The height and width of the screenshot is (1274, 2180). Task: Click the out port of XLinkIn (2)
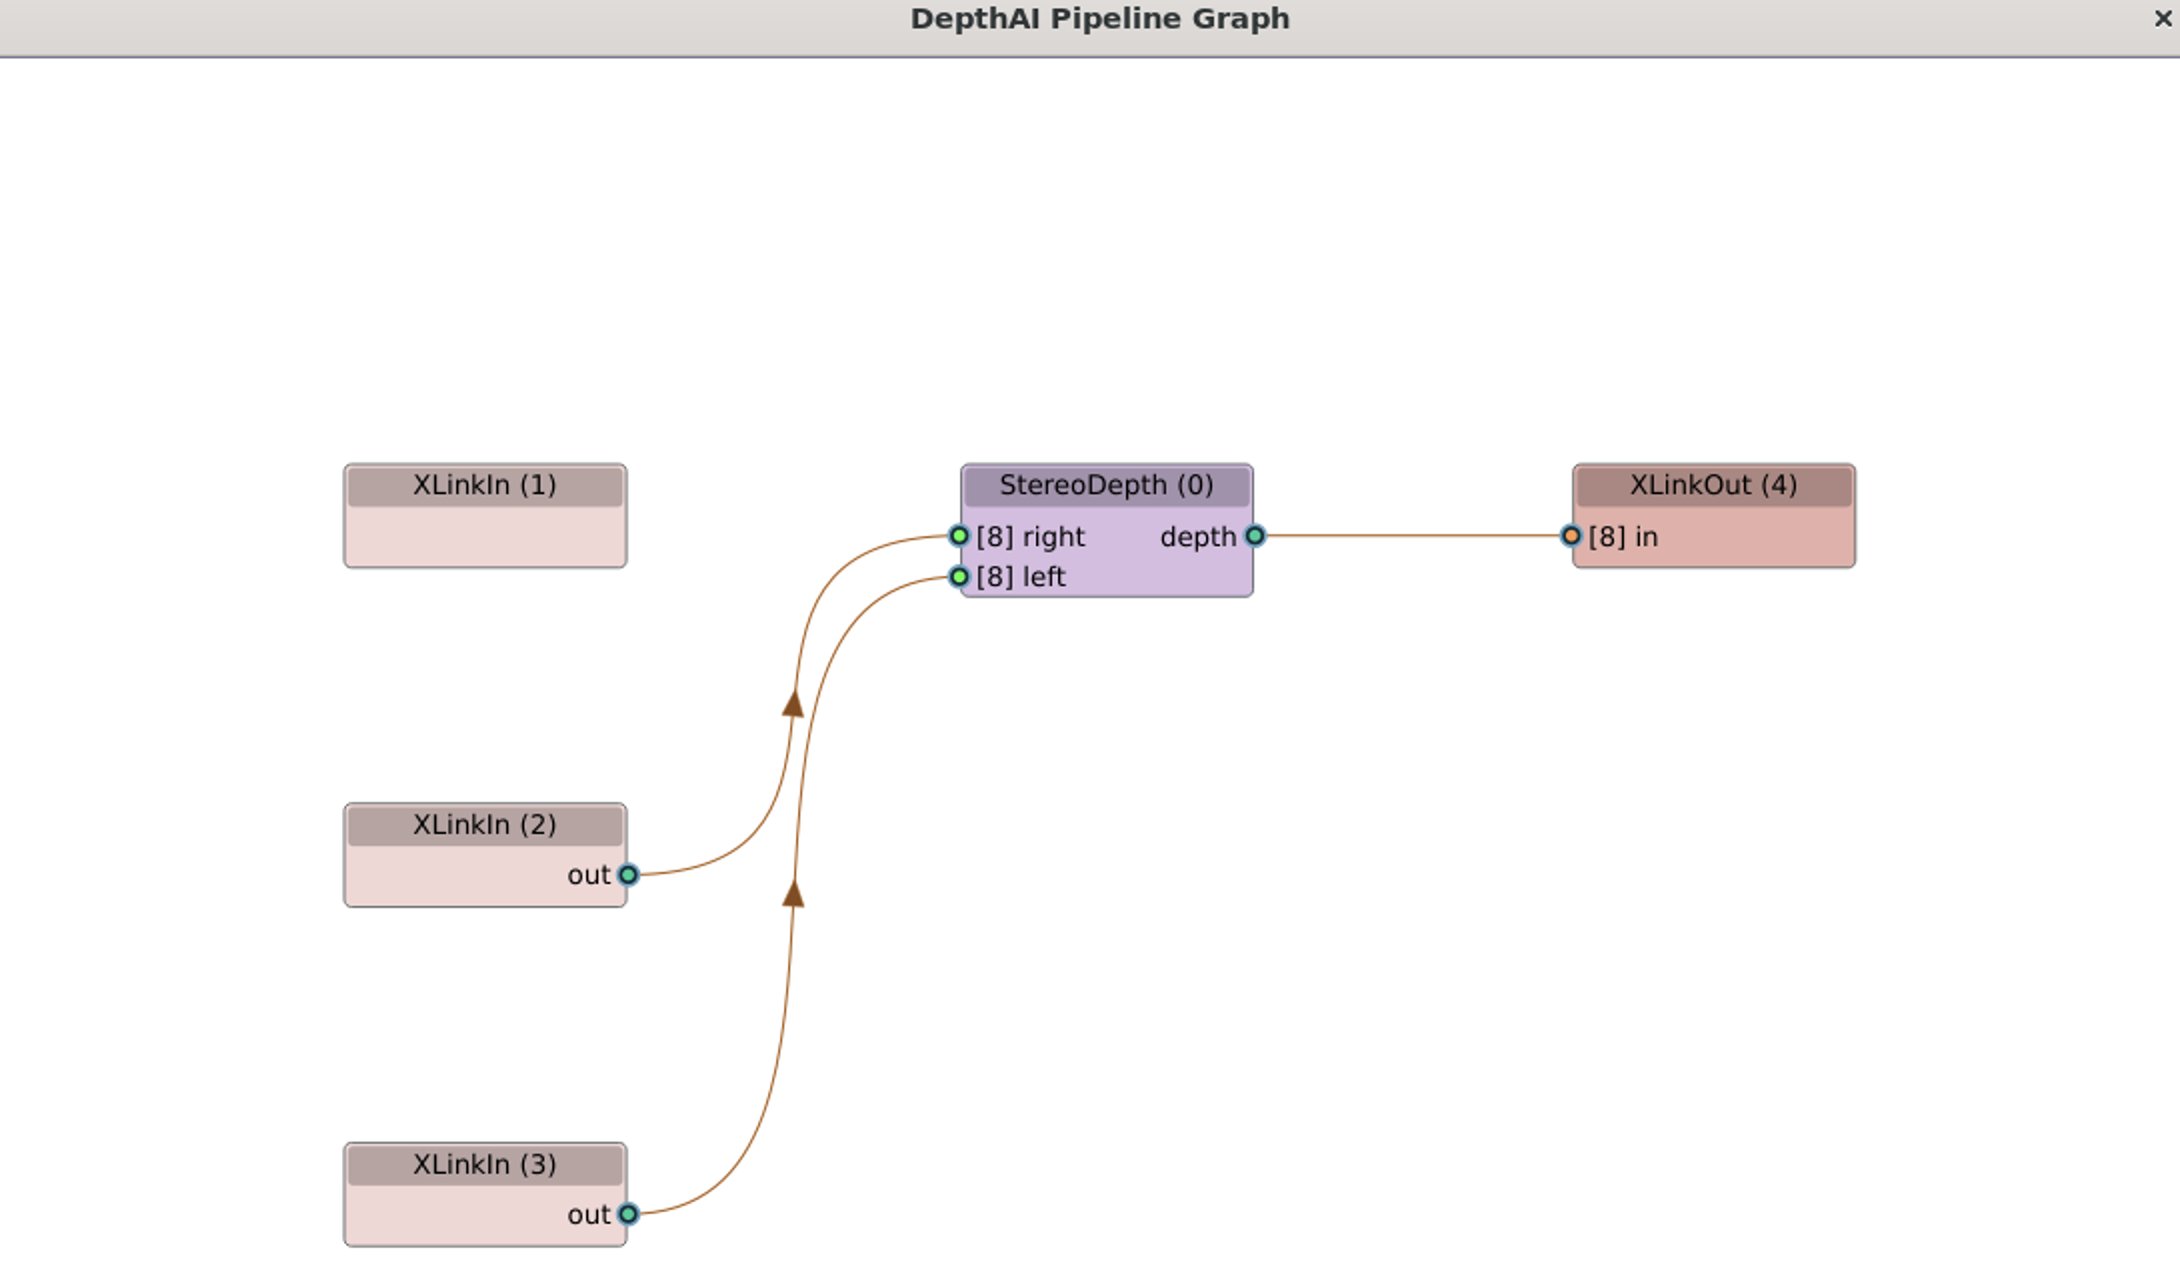click(629, 875)
